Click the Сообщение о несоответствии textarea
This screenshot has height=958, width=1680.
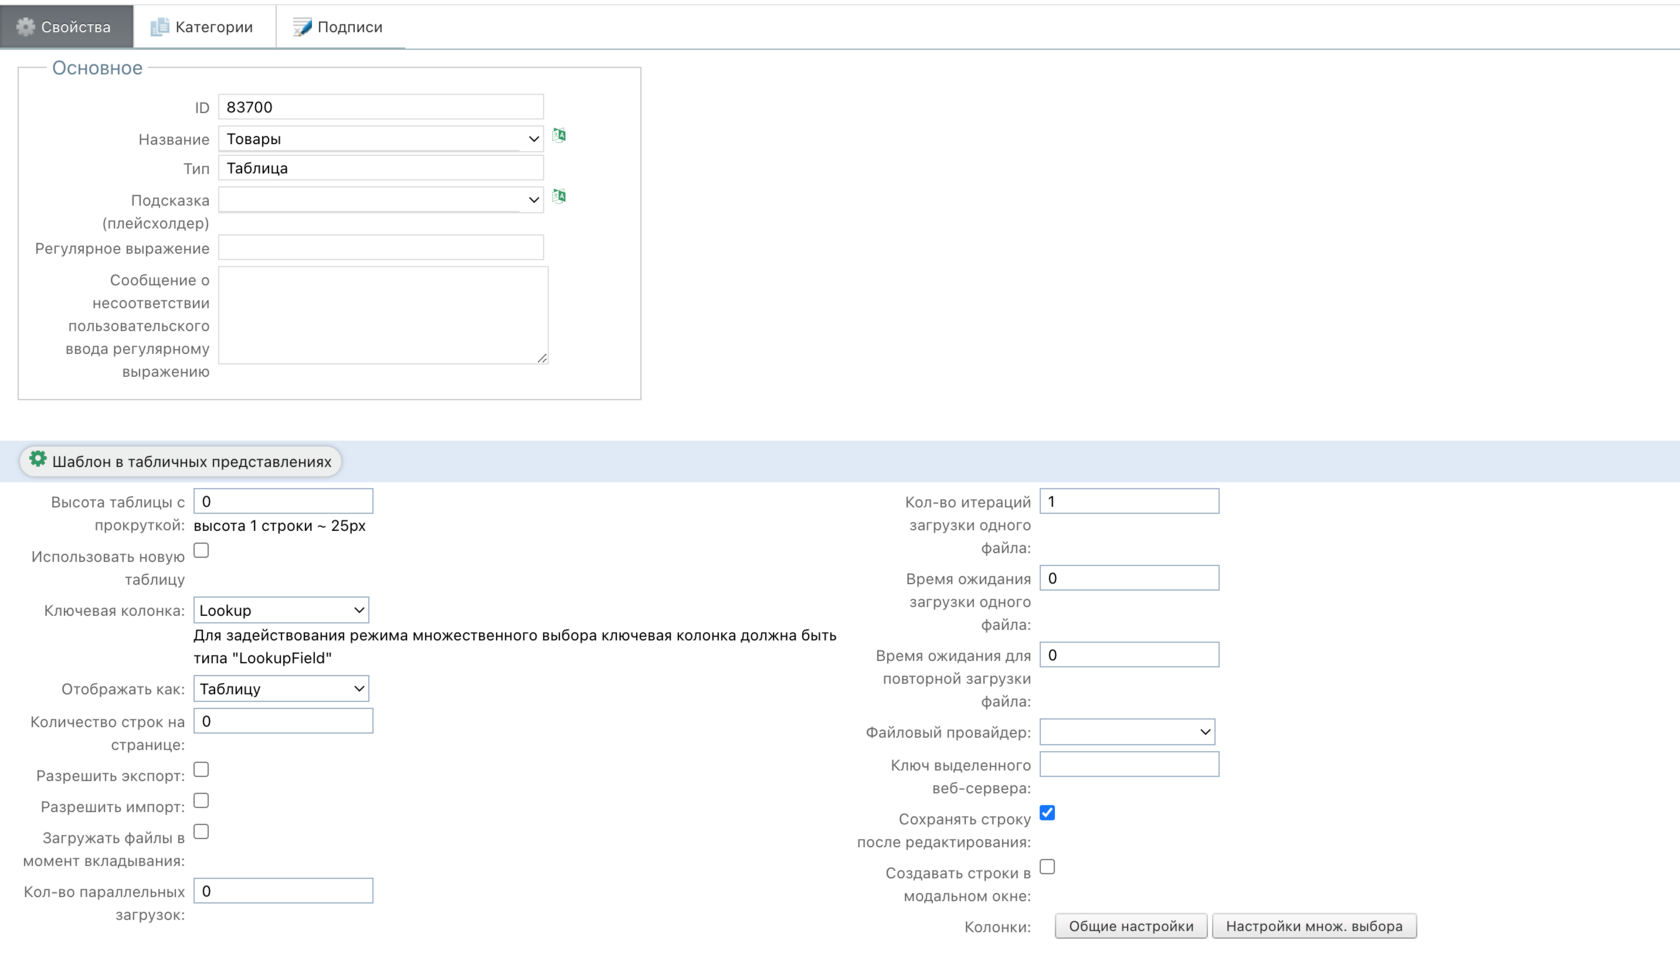click(x=383, y=315)
